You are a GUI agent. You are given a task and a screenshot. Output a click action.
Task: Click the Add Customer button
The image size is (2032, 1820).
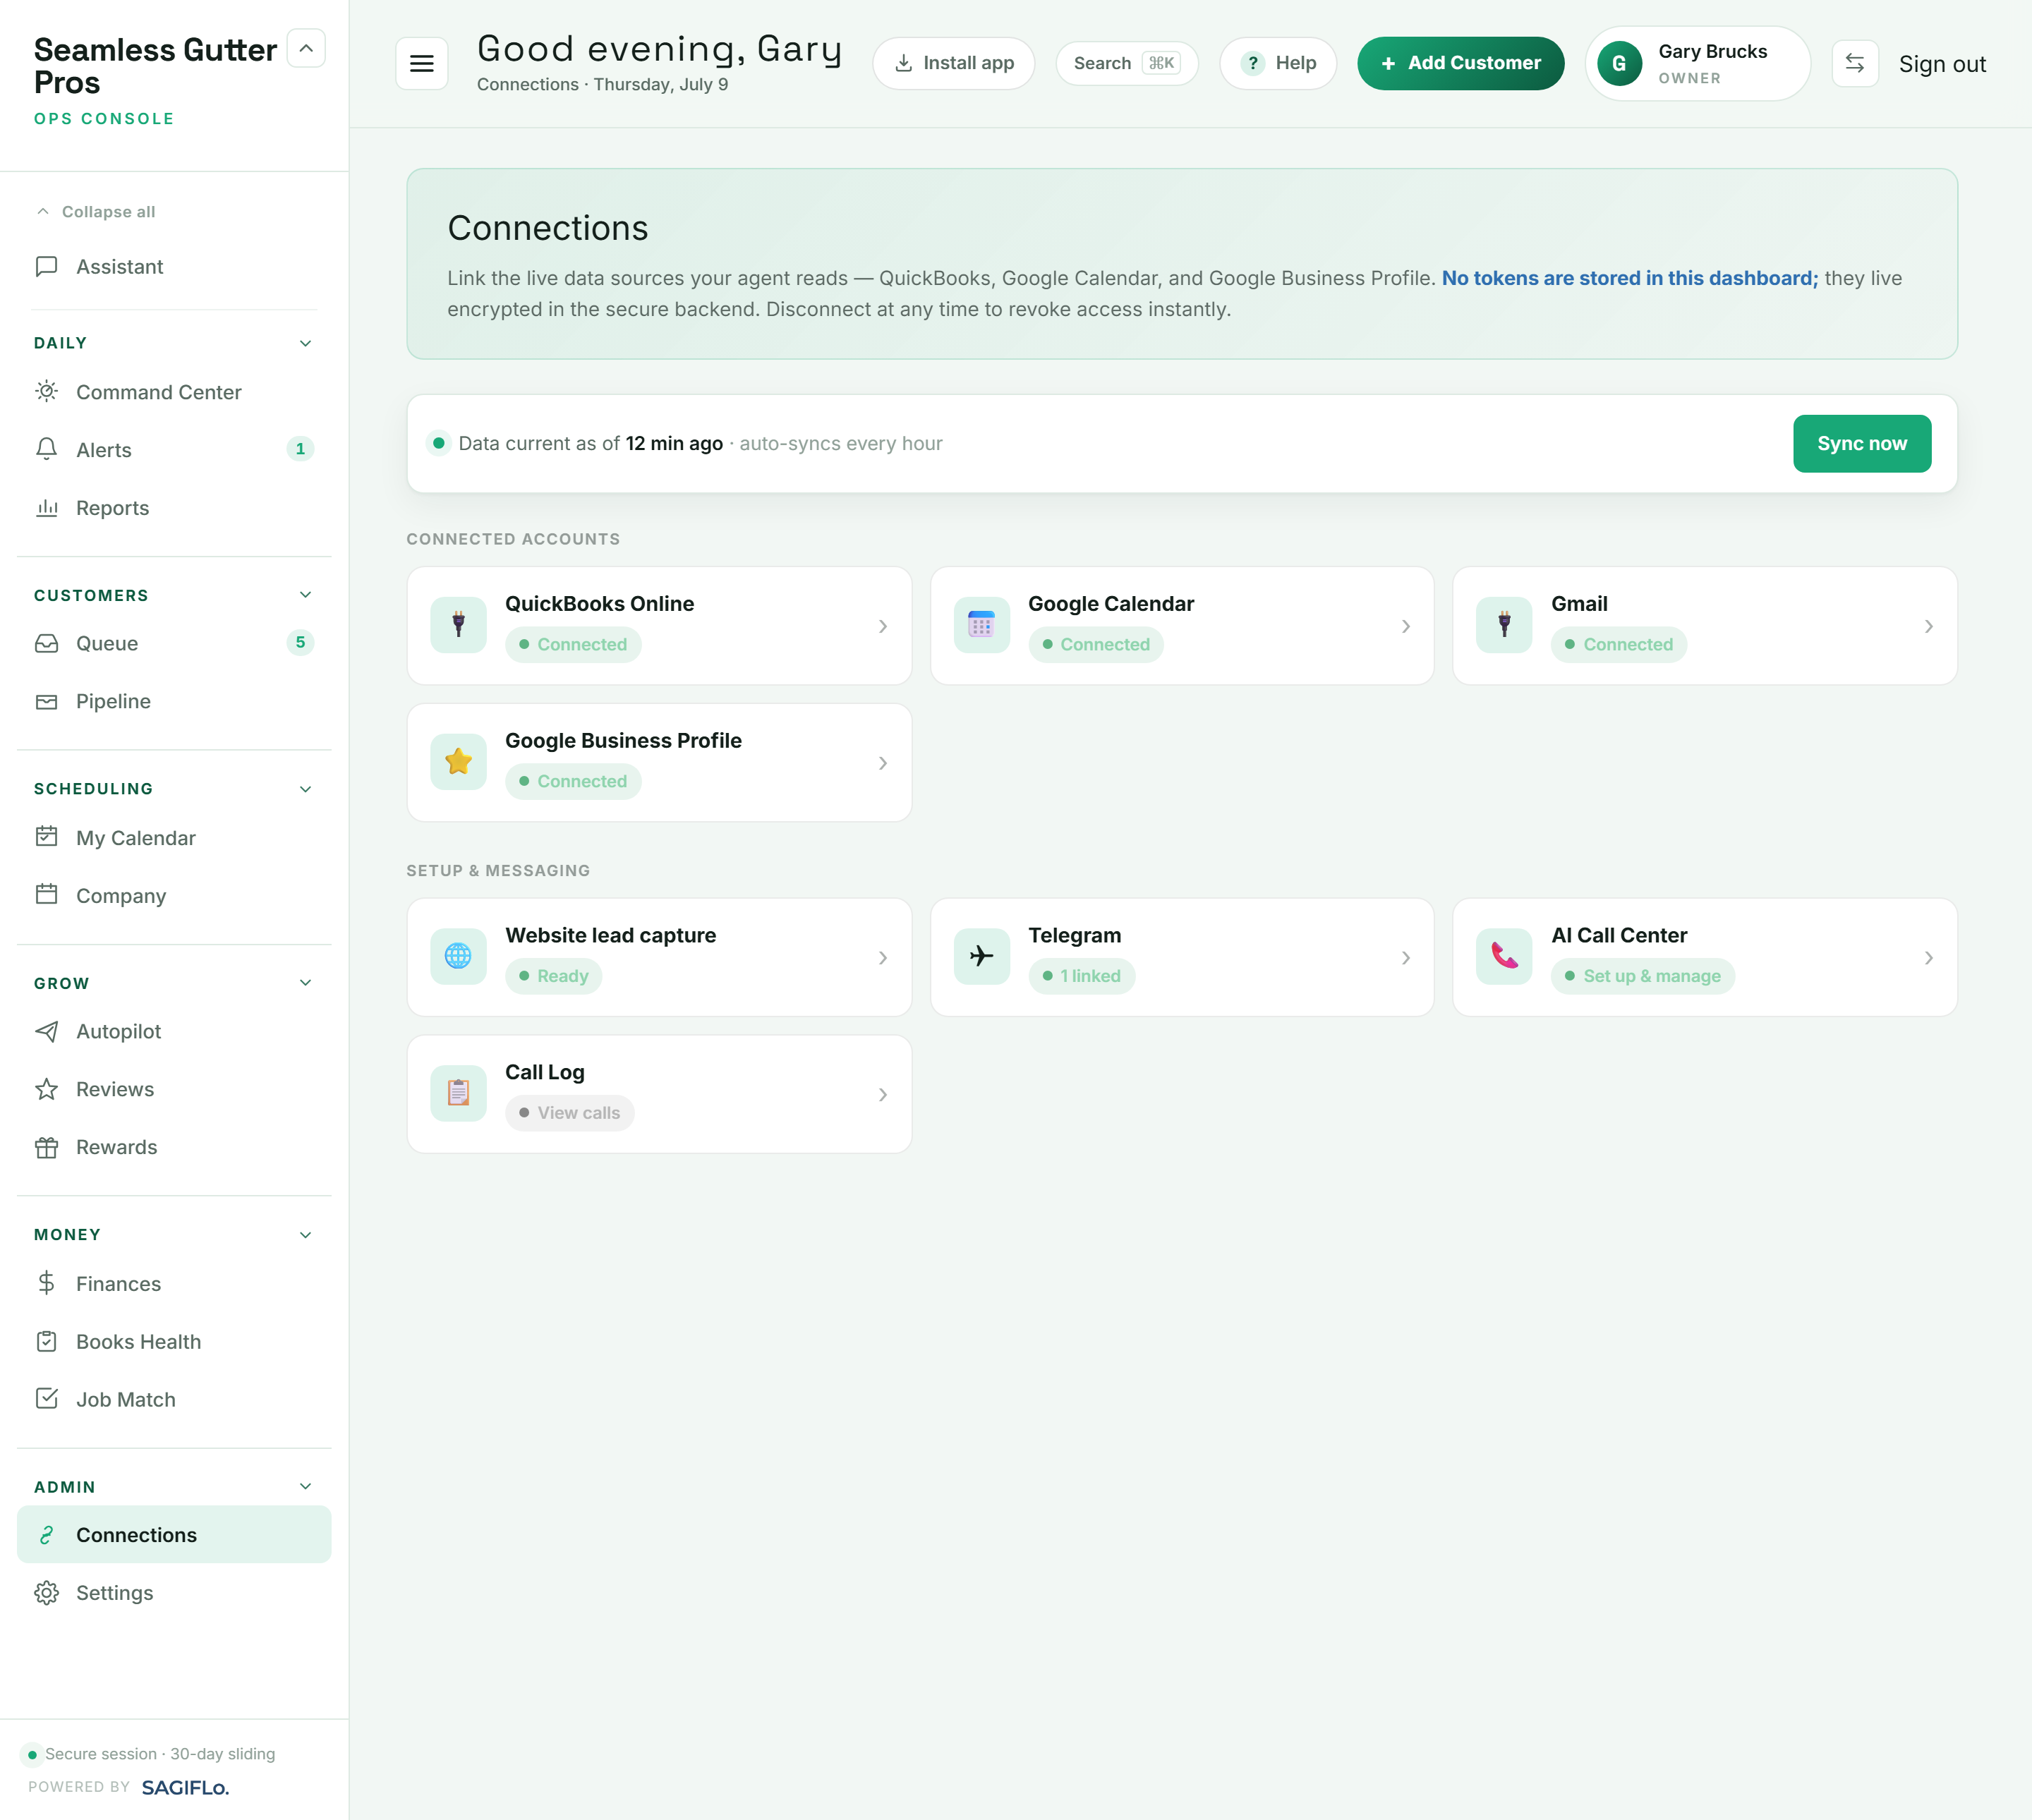point(1460,63)
